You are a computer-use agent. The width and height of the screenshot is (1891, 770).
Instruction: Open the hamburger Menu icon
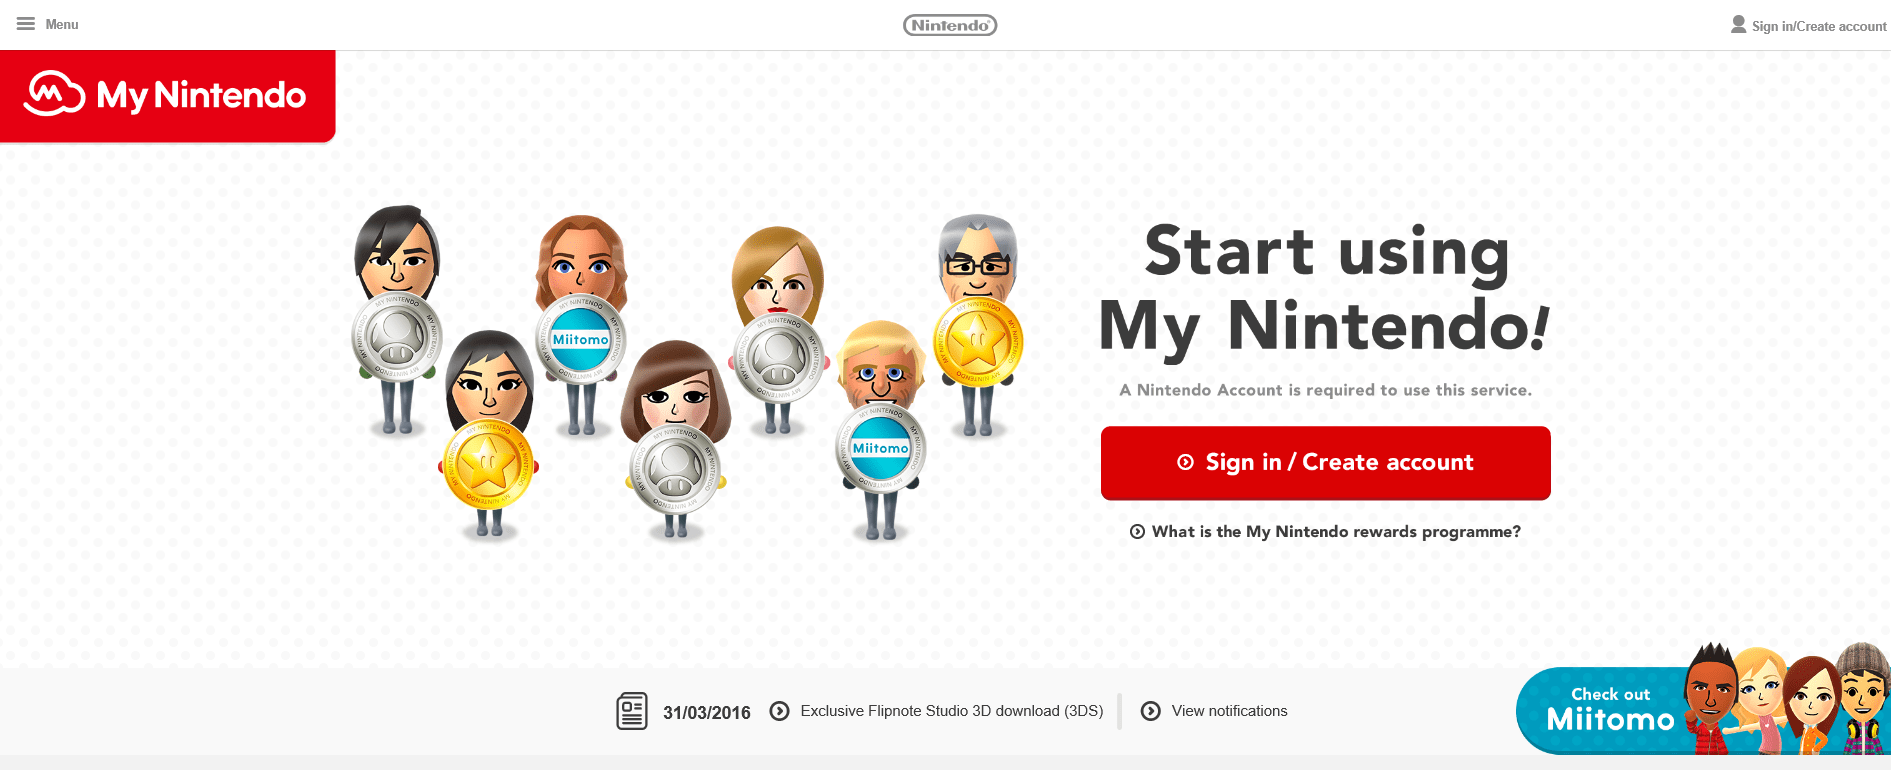coord(26,24)
